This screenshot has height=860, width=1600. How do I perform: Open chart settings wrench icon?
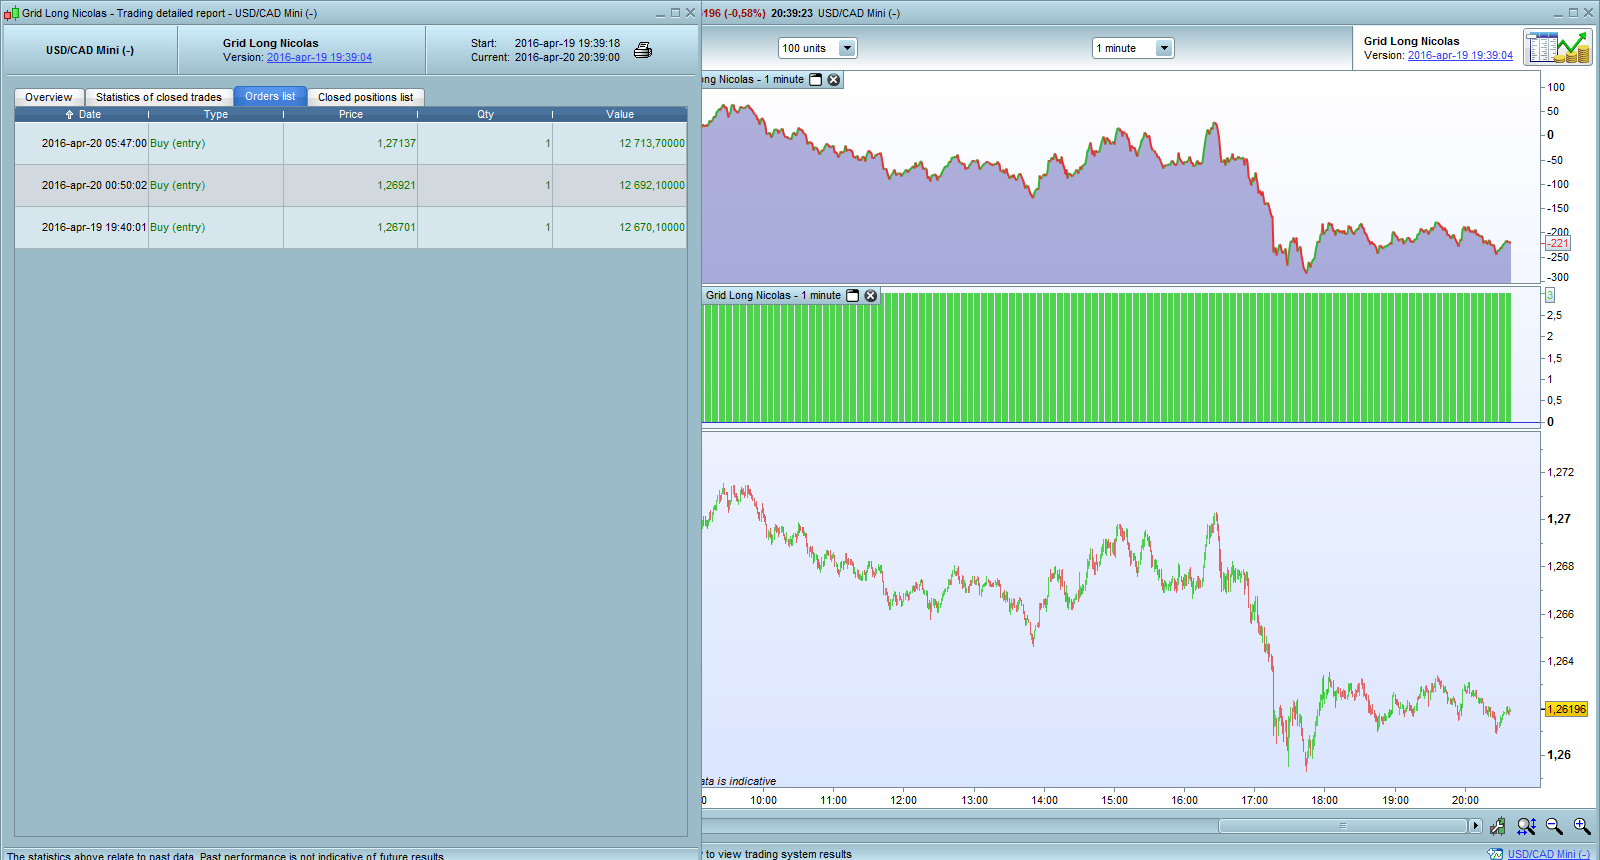(1497, 826)
